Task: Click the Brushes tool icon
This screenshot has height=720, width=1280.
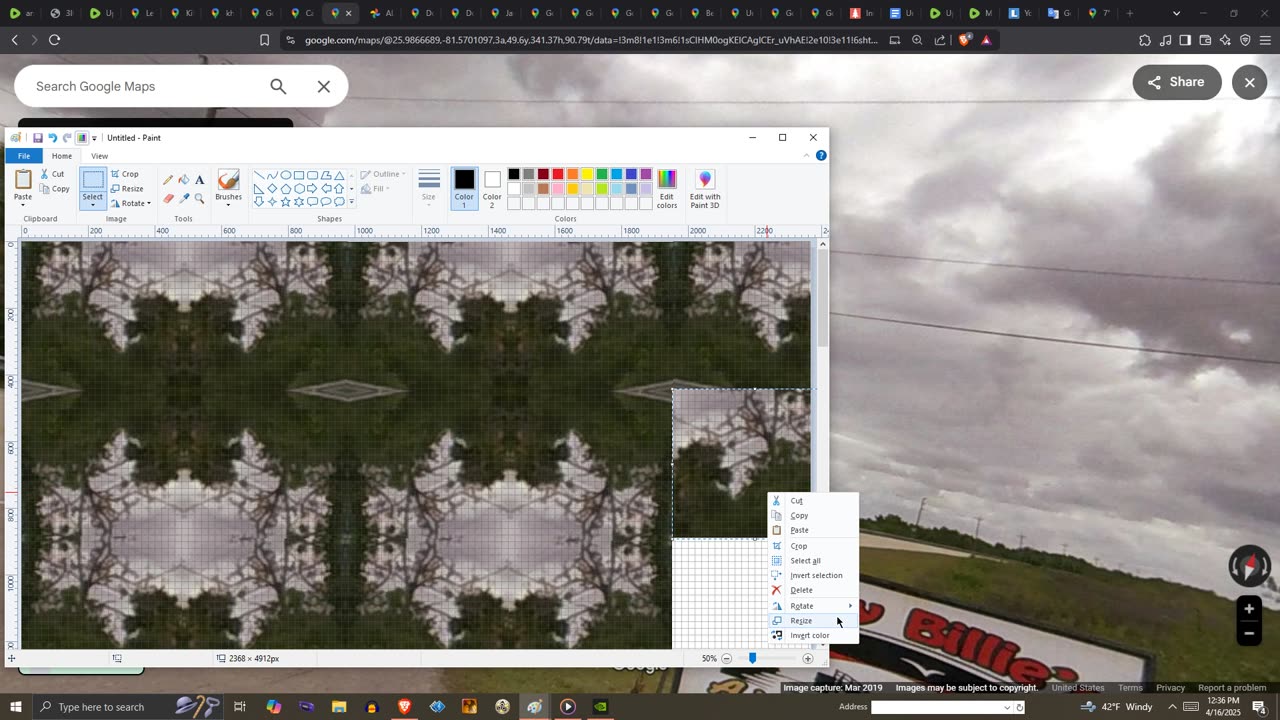Action: point(228,180)
